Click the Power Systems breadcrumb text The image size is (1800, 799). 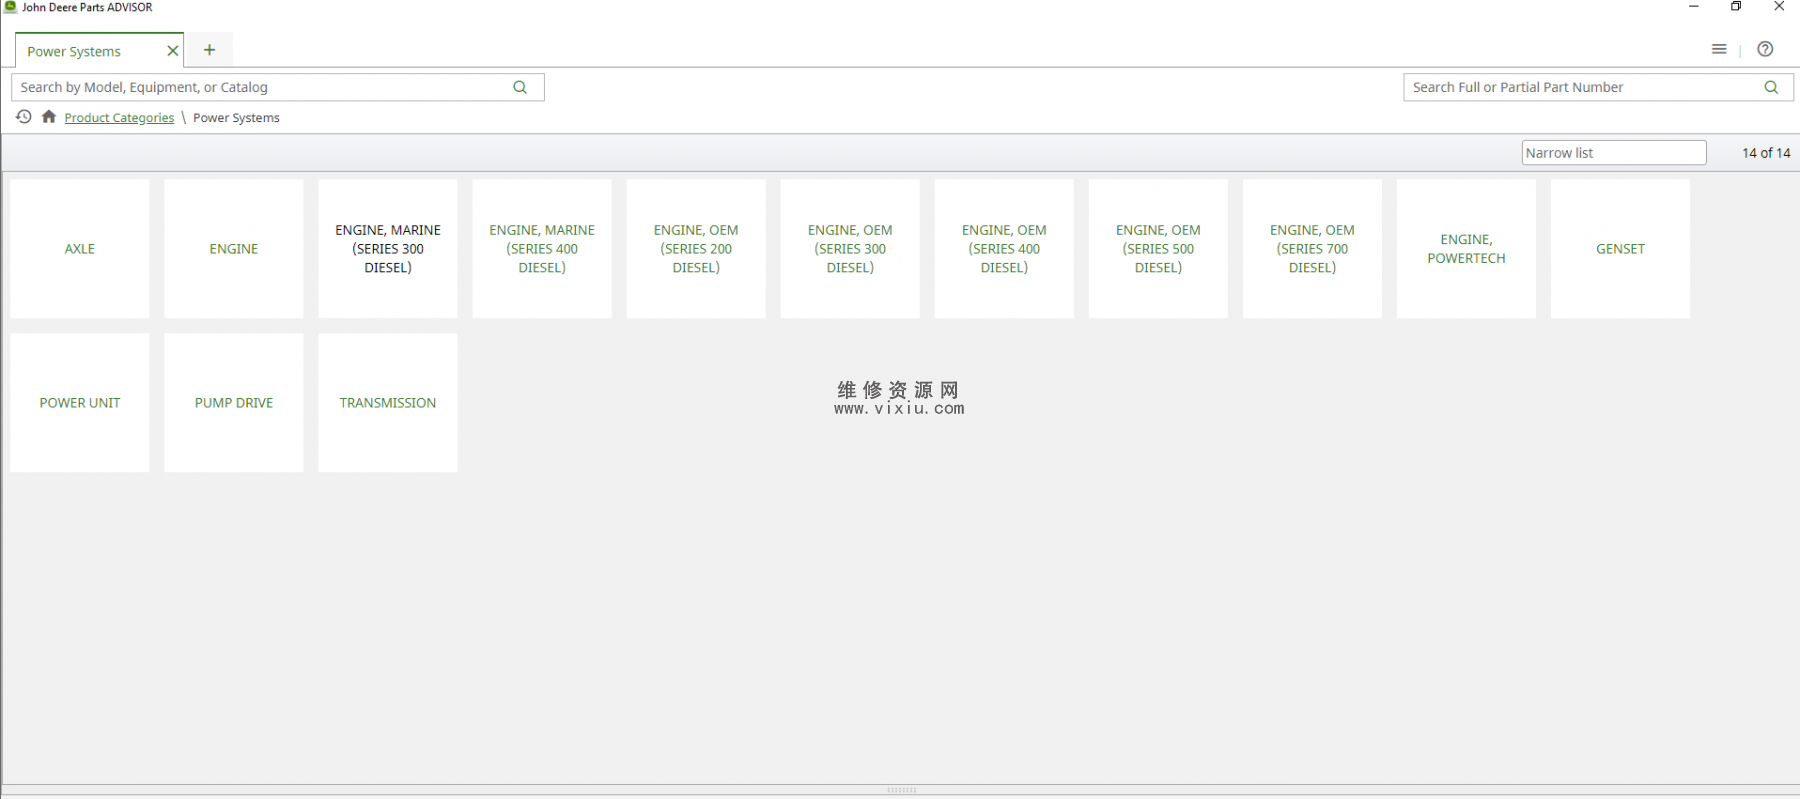point(236,118)
